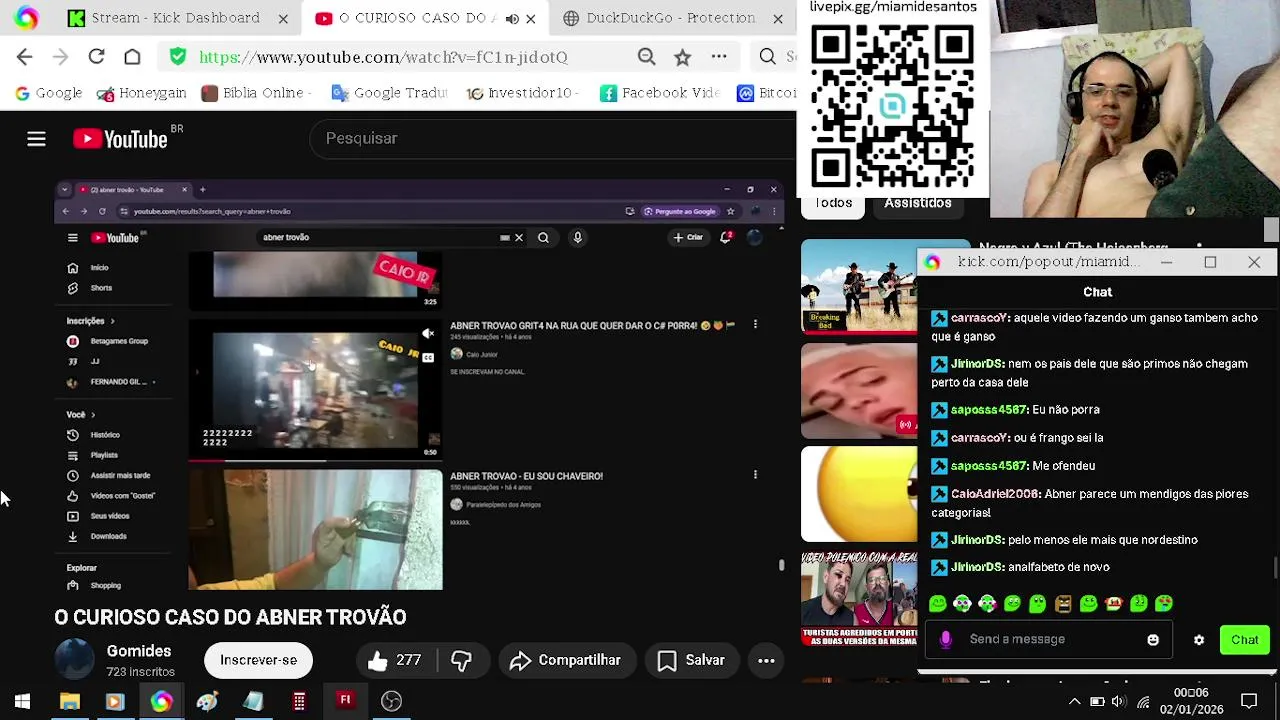Open the video's more actions menu
The image size is (1280, 720).
point(766,660)
